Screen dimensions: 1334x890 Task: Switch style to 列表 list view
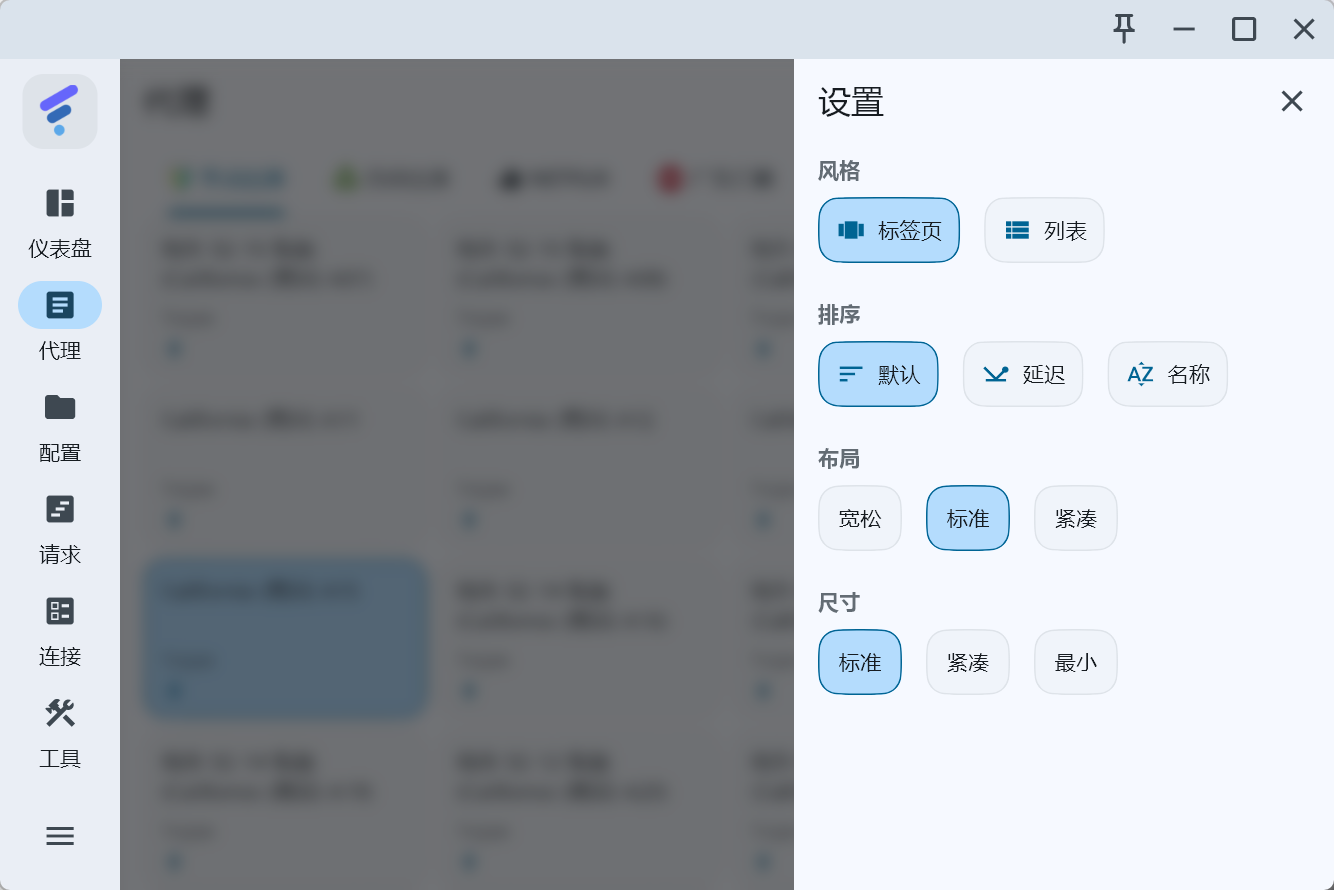pyautogui.click(x=1044, y=230)
